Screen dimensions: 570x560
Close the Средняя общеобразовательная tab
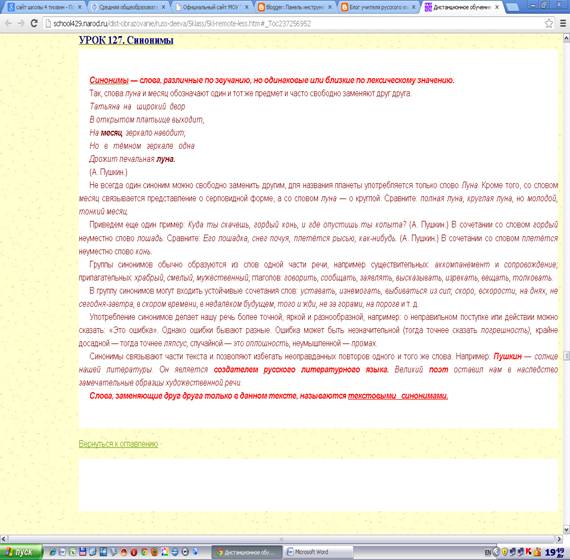163,7
